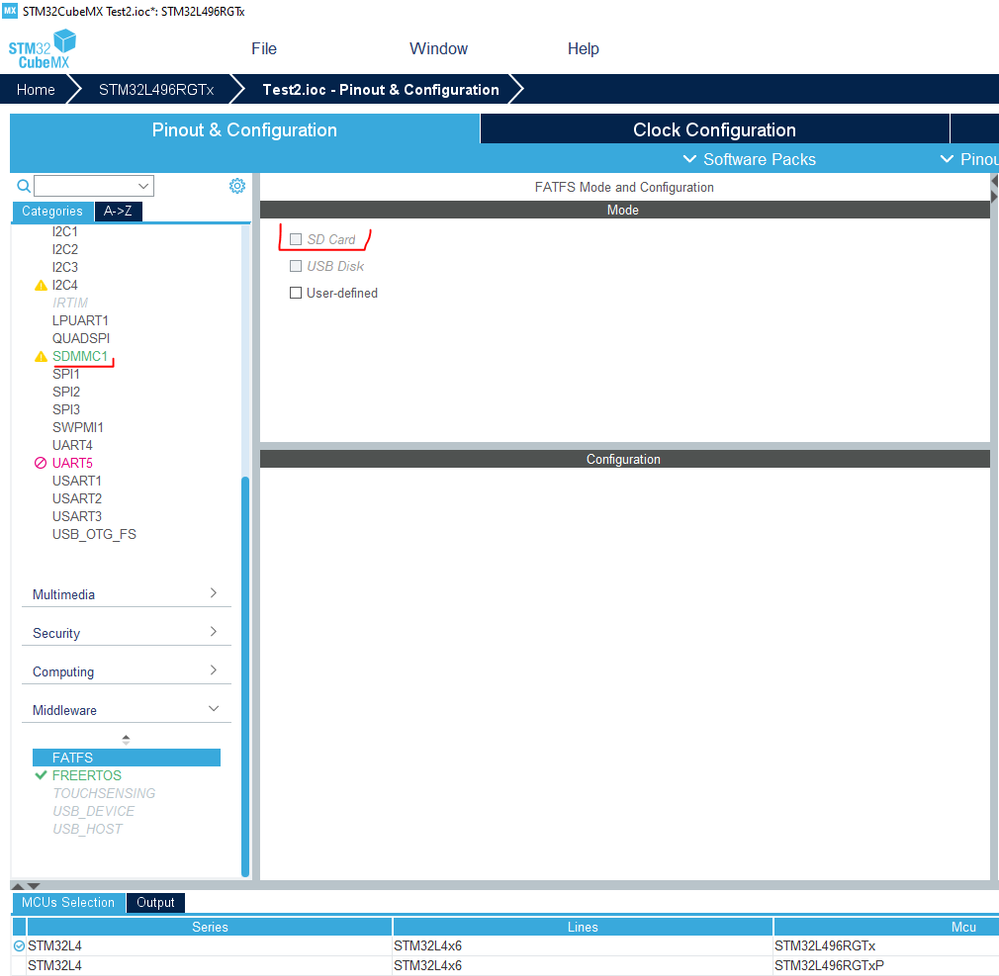The width and height of the screenshot is (999, 976).
Task: Enable the SD Card checkbox
Action: 296,239
